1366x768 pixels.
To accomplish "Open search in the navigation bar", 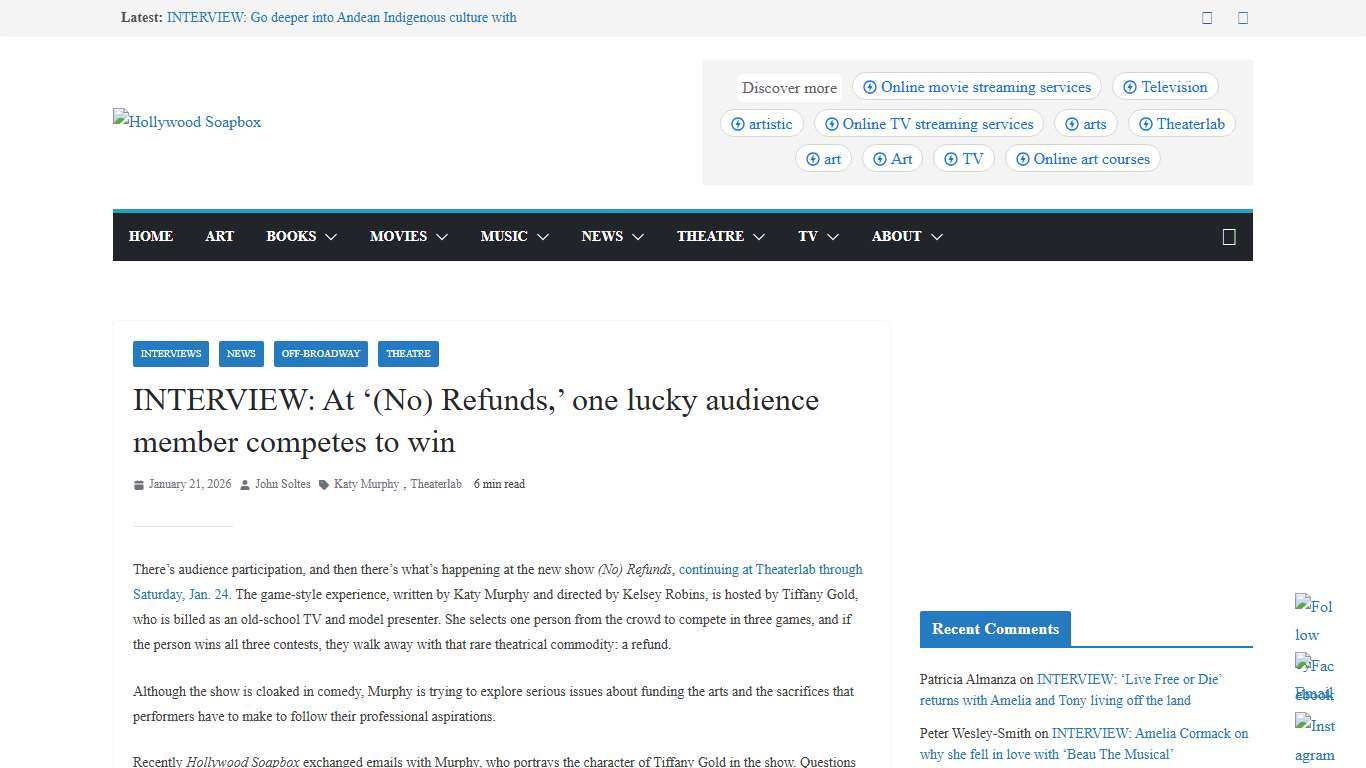I will click(x=1229, y=236).
